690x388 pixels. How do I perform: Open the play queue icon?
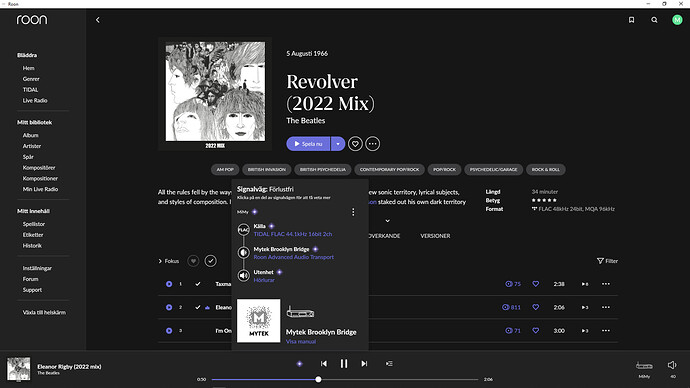[x=389, y=364]
